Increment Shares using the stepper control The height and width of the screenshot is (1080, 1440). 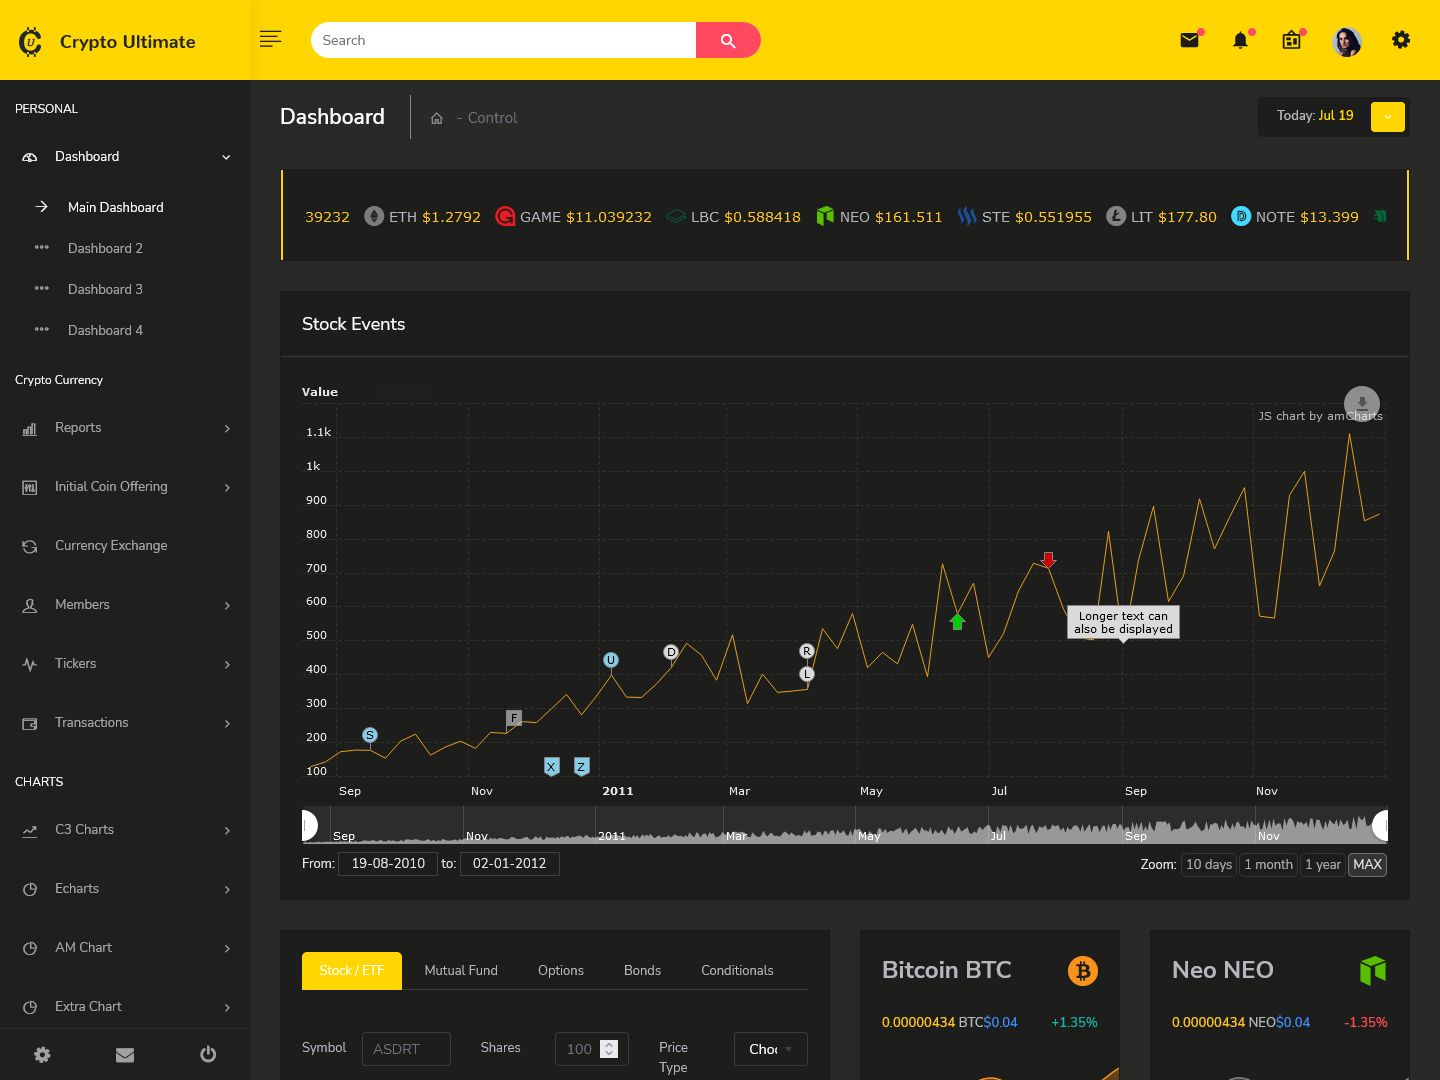609,1044
